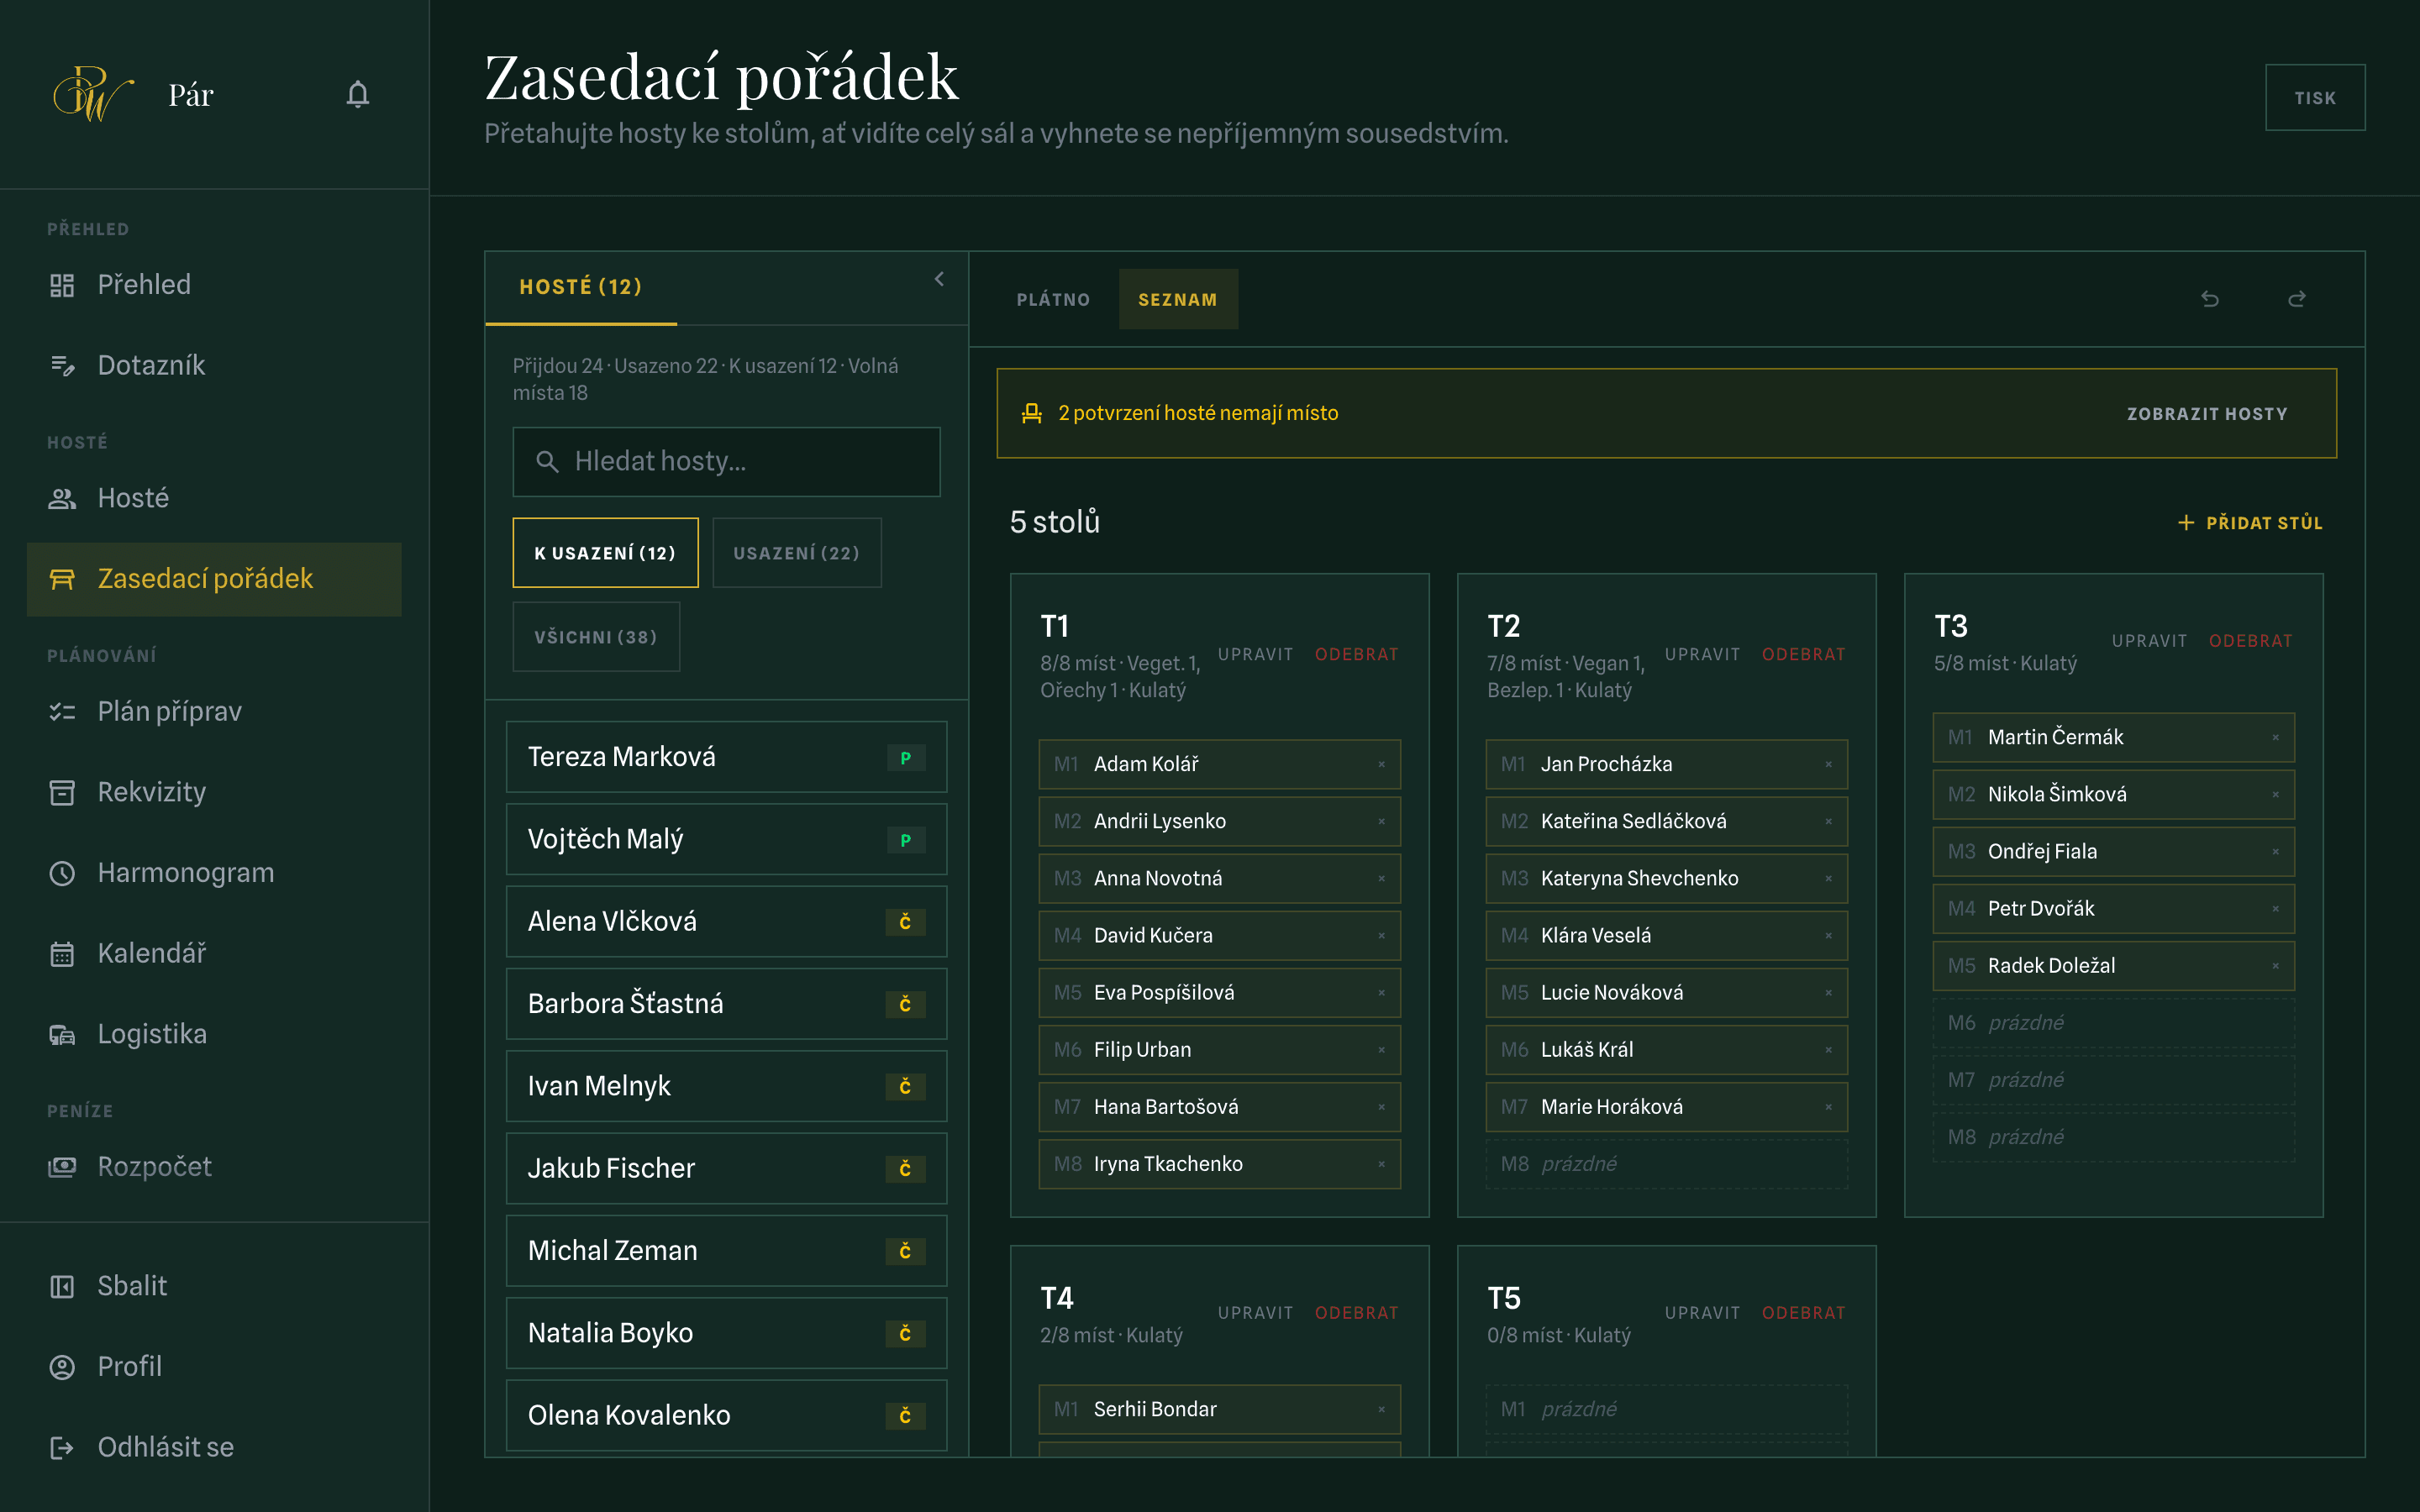
Task: Open Harmonogram section
Action: click(x=214, y=873)
